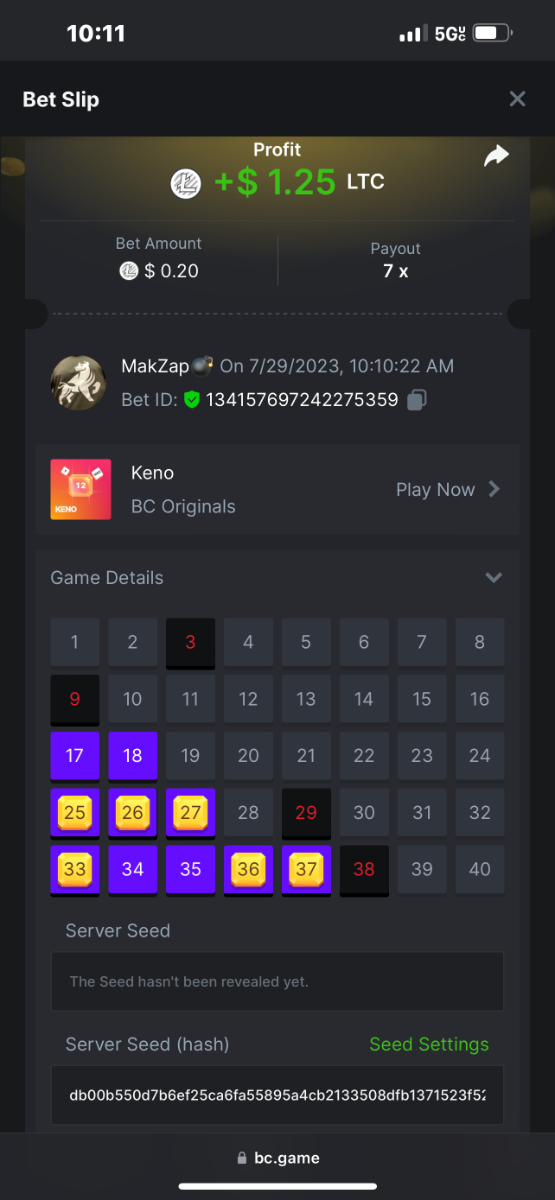Click MakZap's profile avatar

pyautogui.click(x=79, y=382)
